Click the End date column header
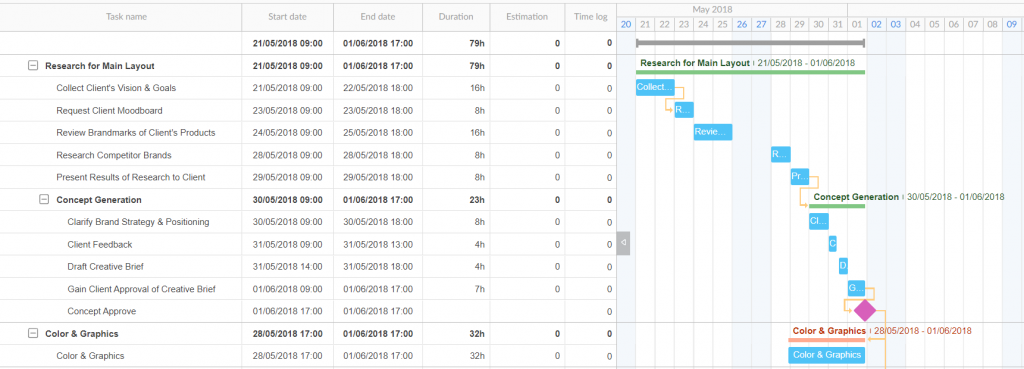Viewport: 1024px width, 369px height. (377, 17)
